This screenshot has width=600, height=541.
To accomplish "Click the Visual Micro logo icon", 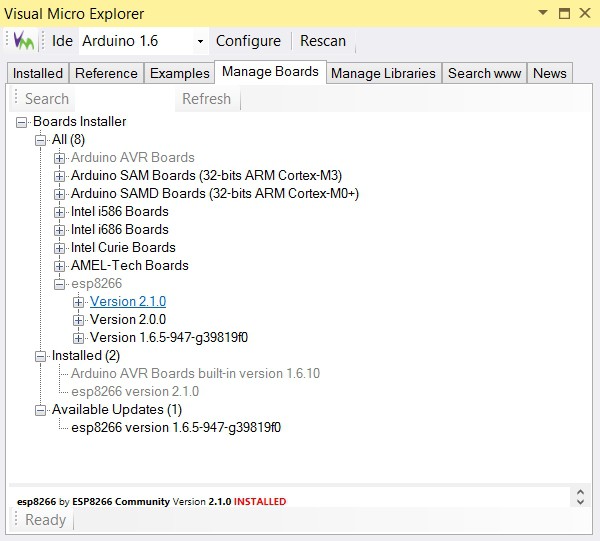I will pos(24,41).
